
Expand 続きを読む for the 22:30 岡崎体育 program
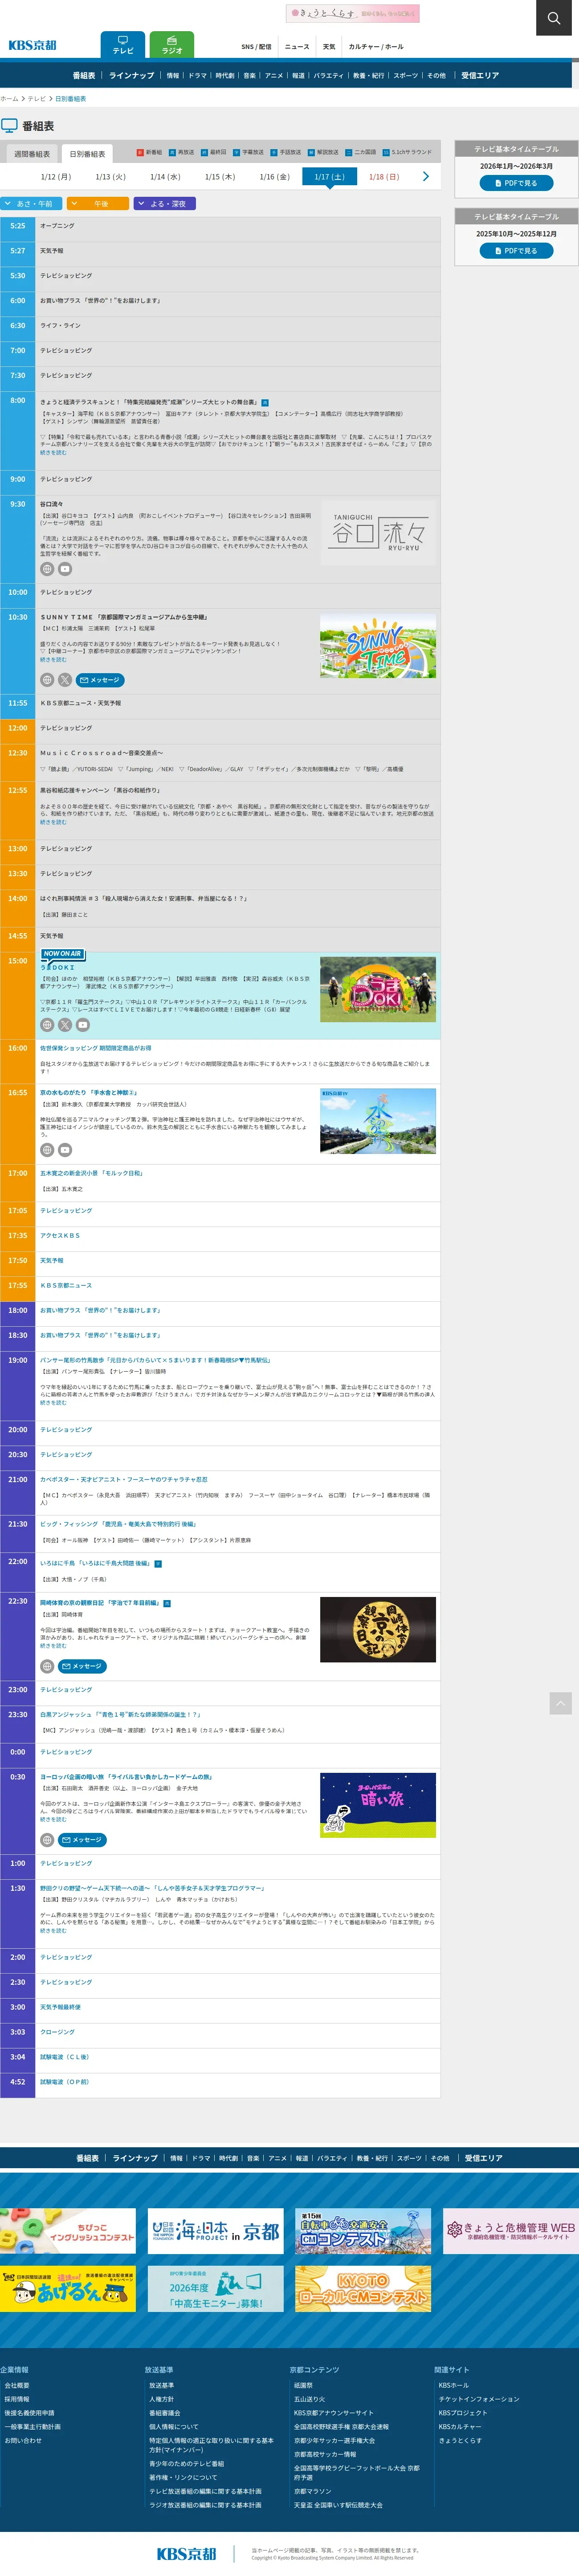pyautogui.click(x=53, y=1646)
